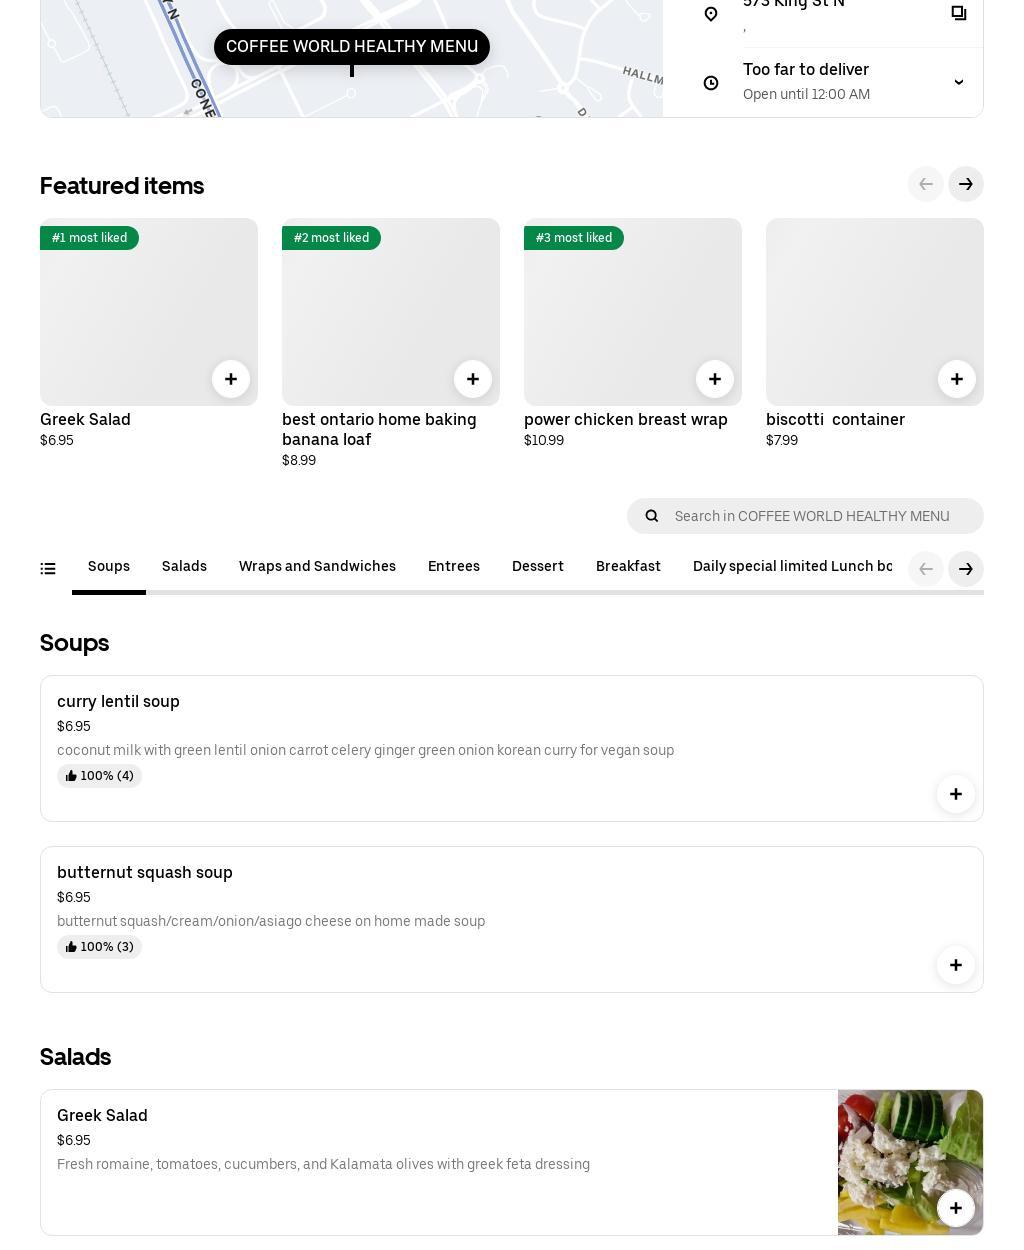Go to the Breakfast tab
1024x1250 pixels.
pyautogui.click(x=628, y=567)
